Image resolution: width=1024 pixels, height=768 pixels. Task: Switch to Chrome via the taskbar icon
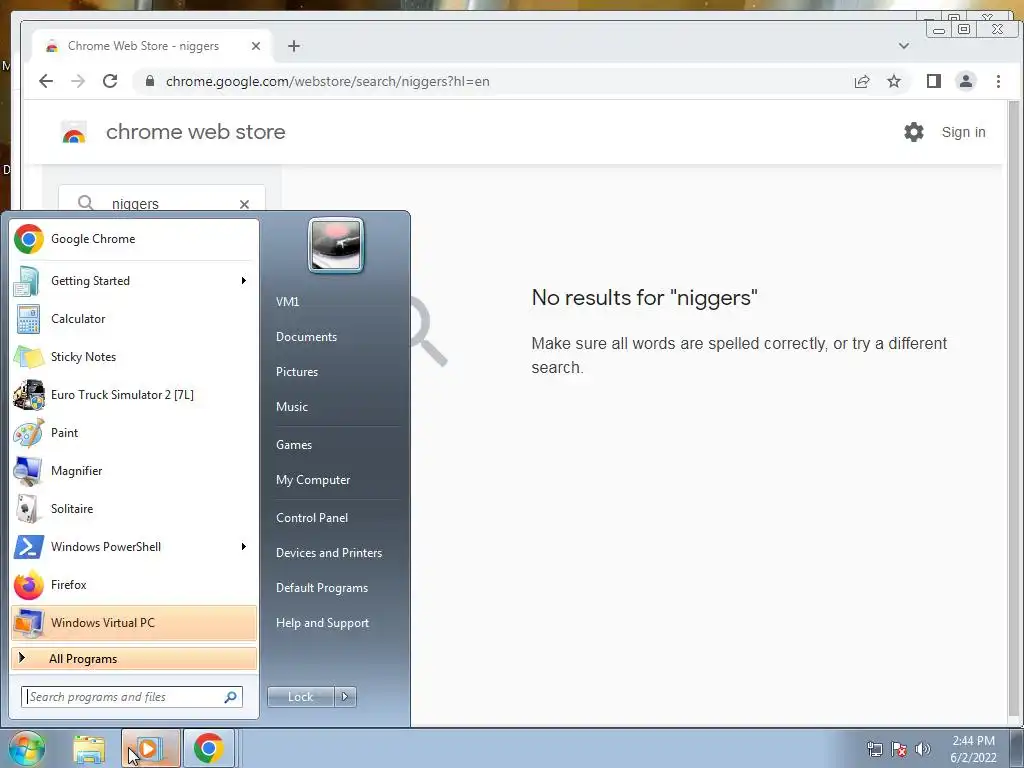click(x=208, y=748)
